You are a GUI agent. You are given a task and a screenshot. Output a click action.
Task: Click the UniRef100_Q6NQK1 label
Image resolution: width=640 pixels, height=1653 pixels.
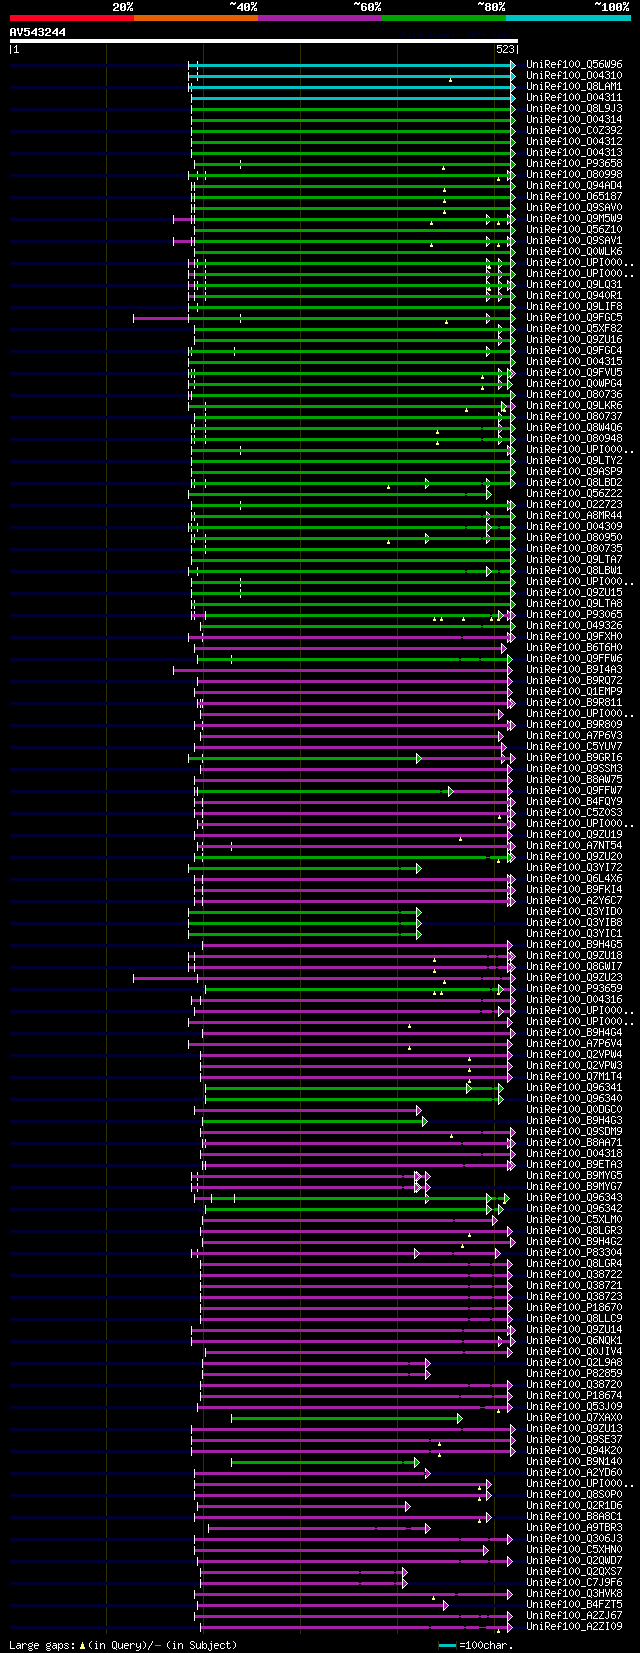pyautogui.click(x=574, y=1340)
